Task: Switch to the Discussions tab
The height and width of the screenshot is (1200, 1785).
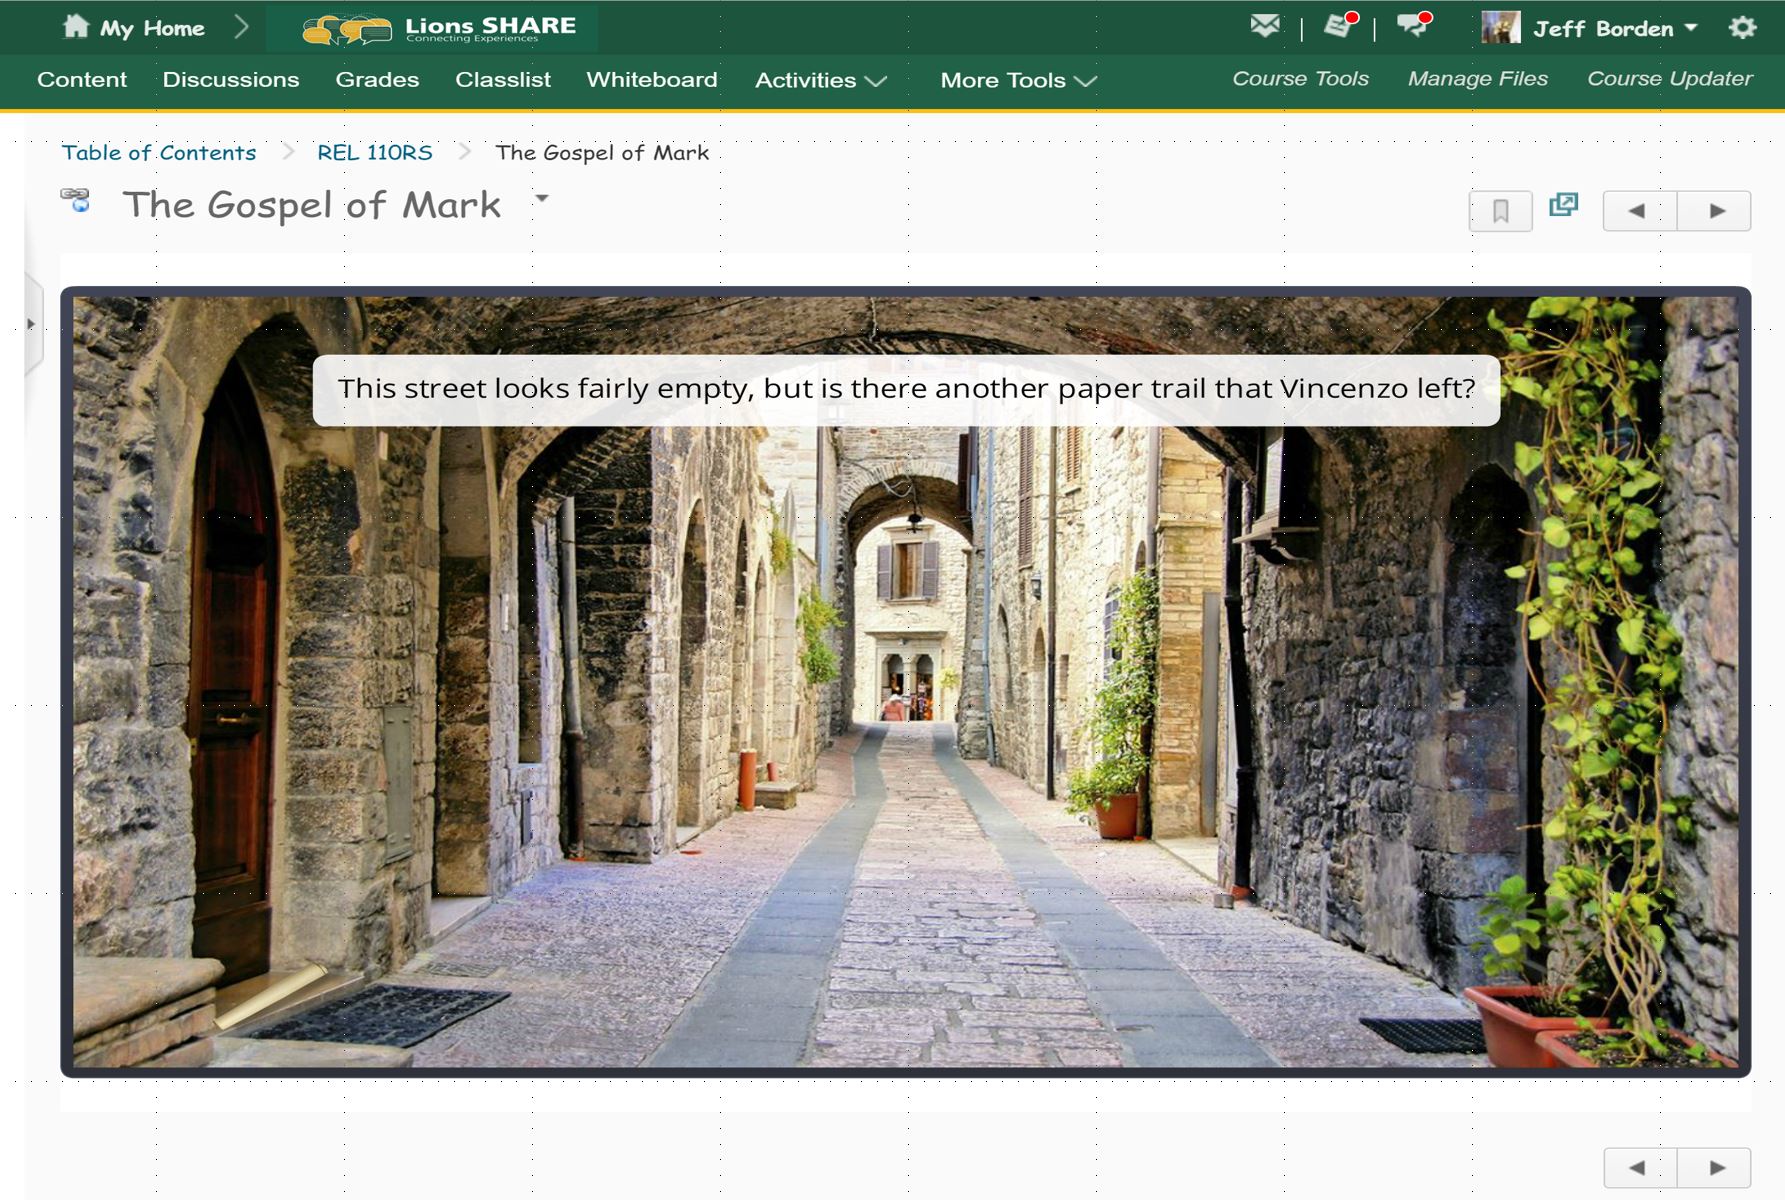Action: point(233,80)
